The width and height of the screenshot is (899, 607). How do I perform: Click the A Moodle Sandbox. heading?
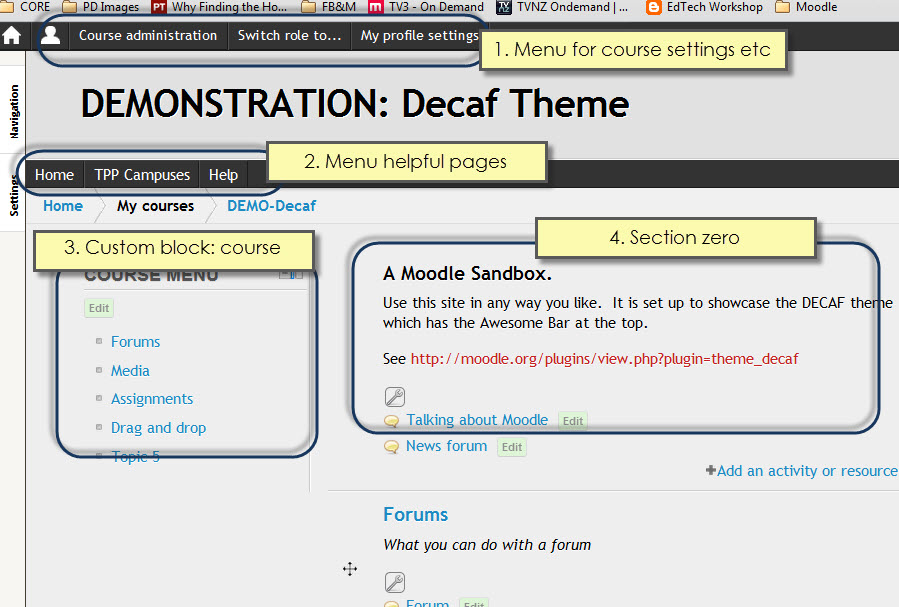pyautogui.click(x=467, y=273)
